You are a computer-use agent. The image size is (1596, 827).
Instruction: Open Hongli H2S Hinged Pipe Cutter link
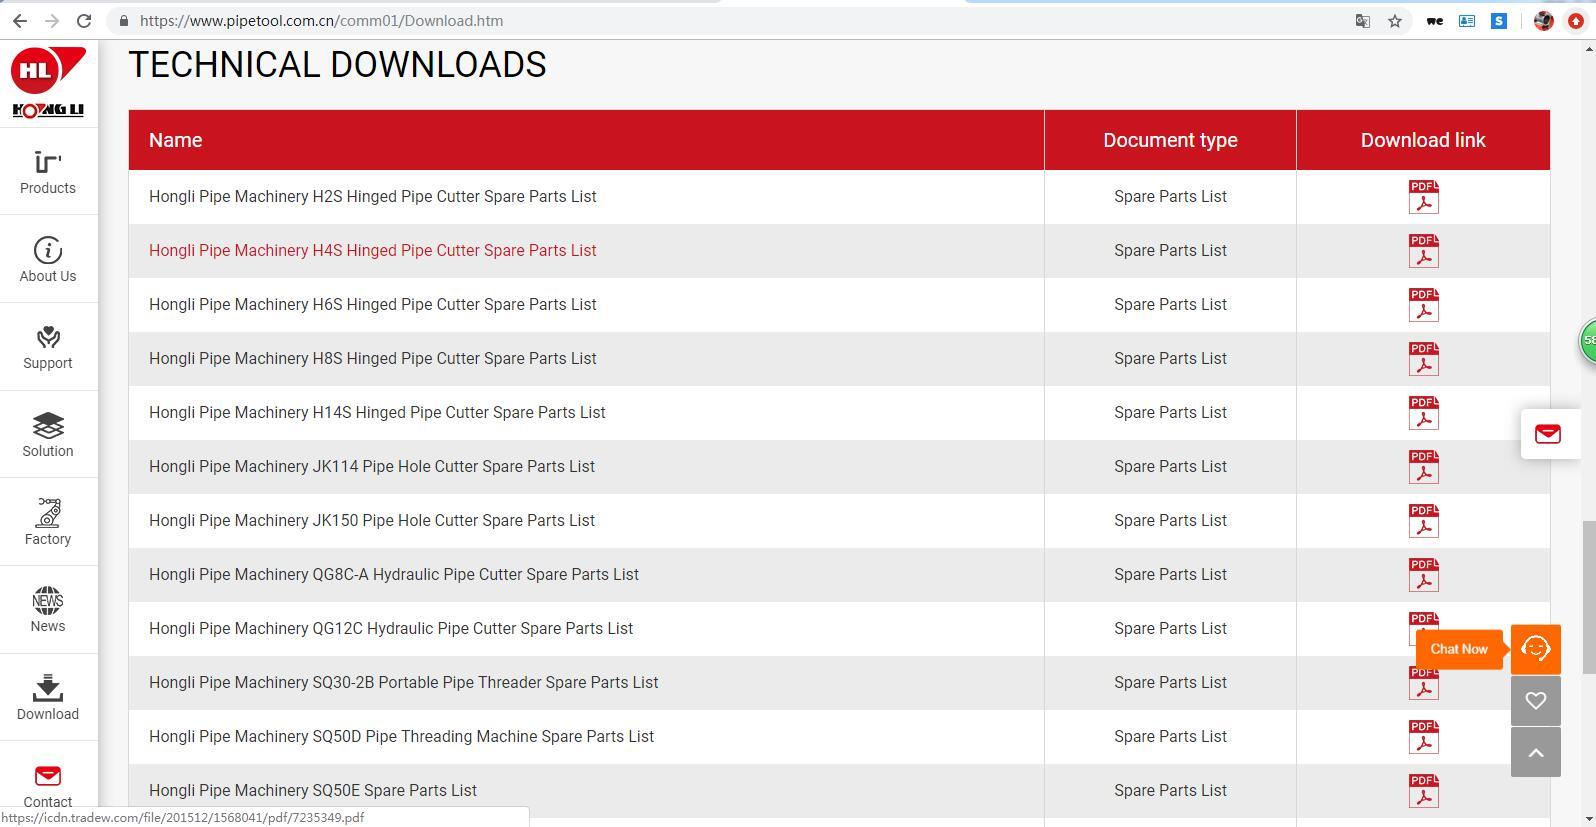[372, 197]
